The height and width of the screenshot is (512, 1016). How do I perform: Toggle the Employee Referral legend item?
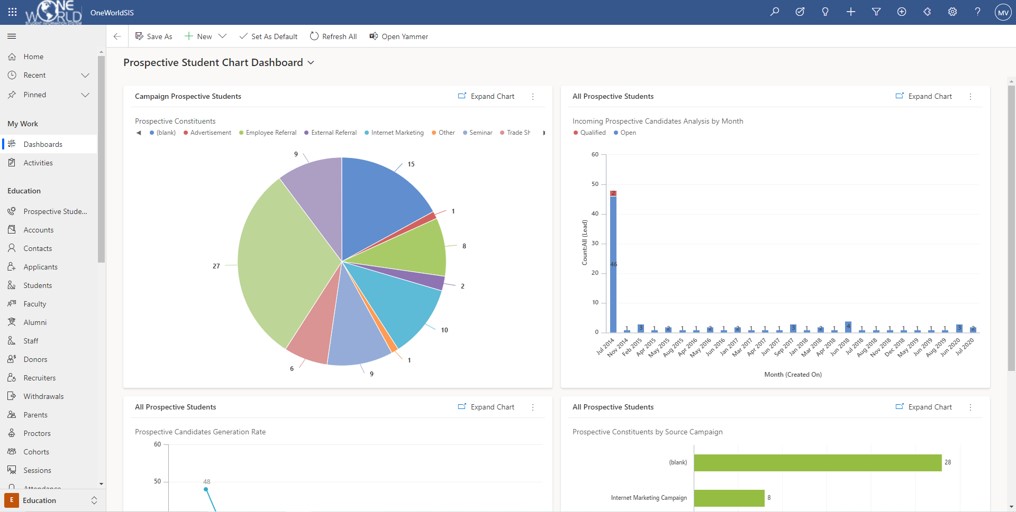(268, 133)
